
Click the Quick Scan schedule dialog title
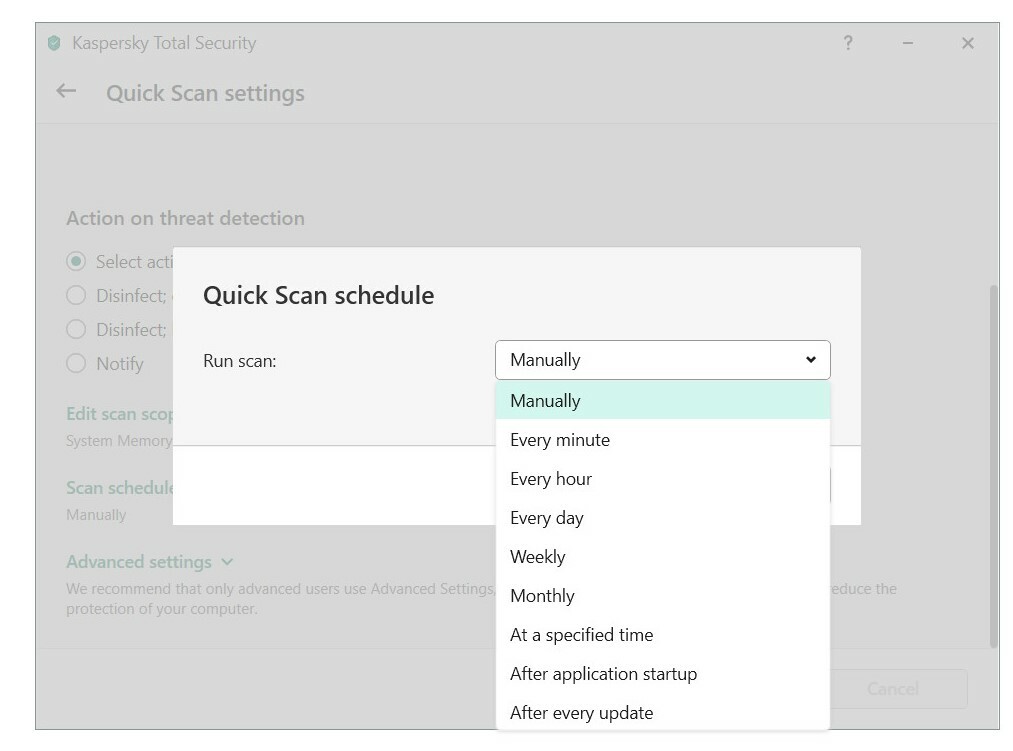(x=319, y=295)
